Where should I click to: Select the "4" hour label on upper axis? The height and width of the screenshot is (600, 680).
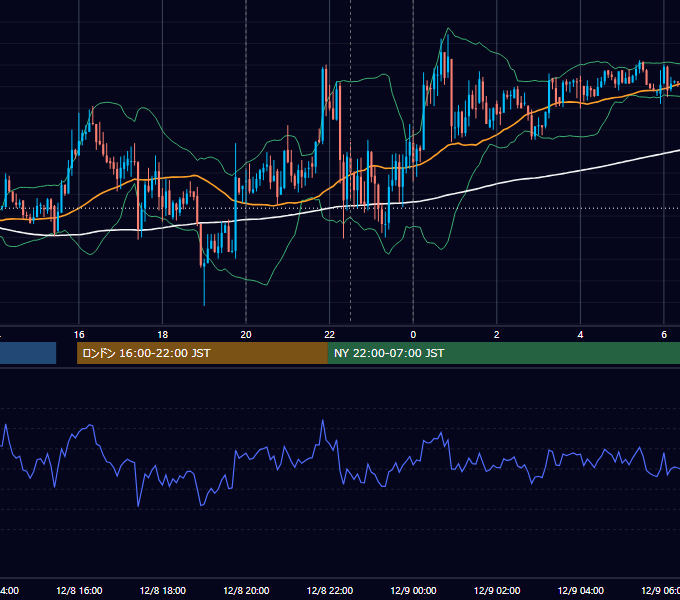tap(580, 335)
